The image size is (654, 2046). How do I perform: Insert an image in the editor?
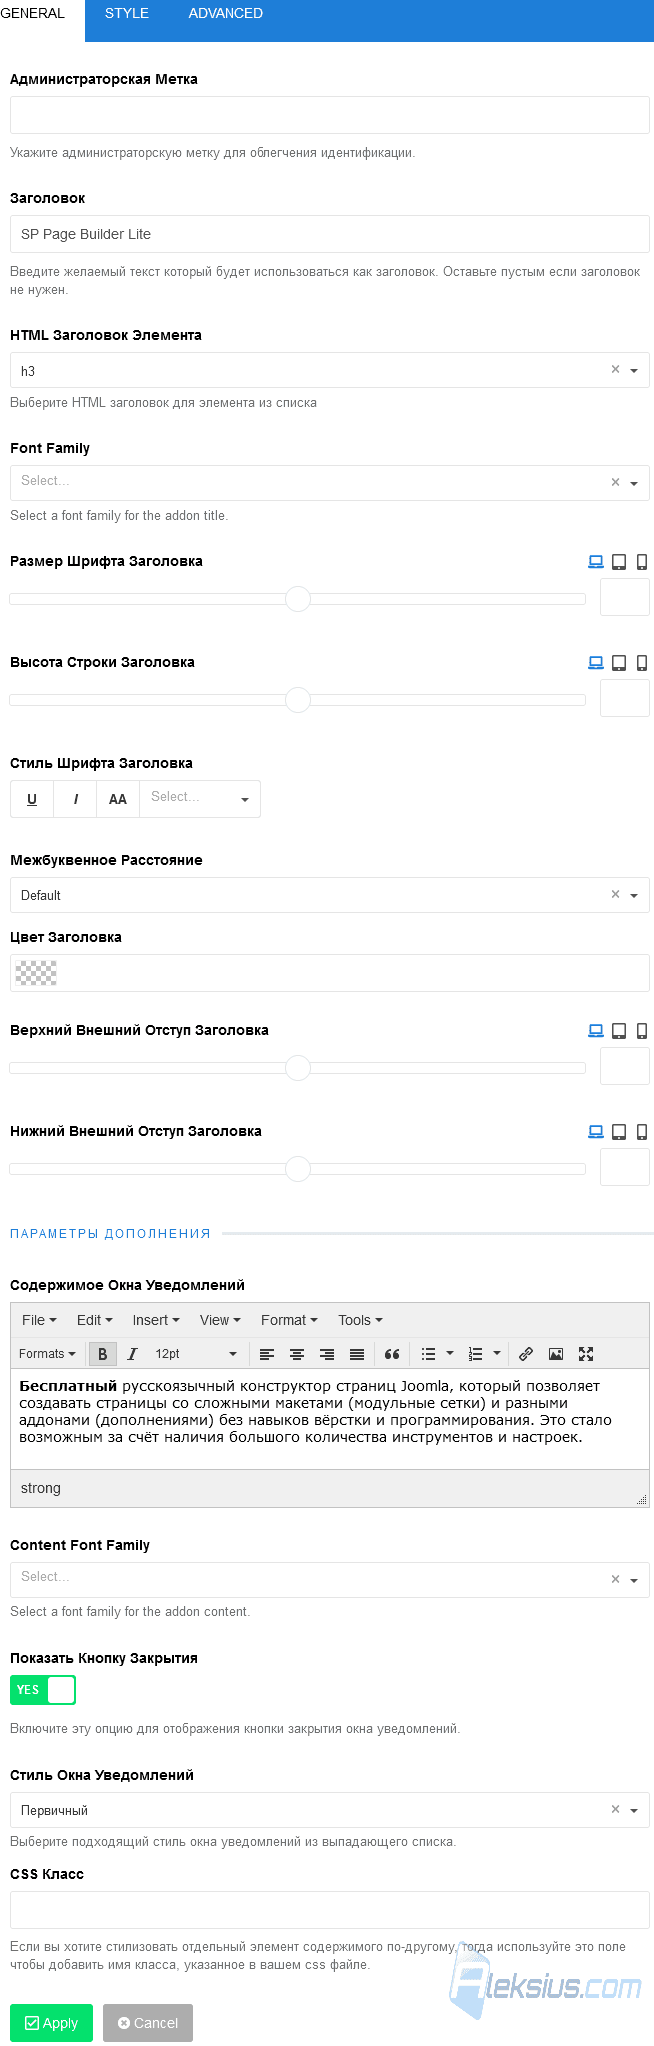[556, 1354]
